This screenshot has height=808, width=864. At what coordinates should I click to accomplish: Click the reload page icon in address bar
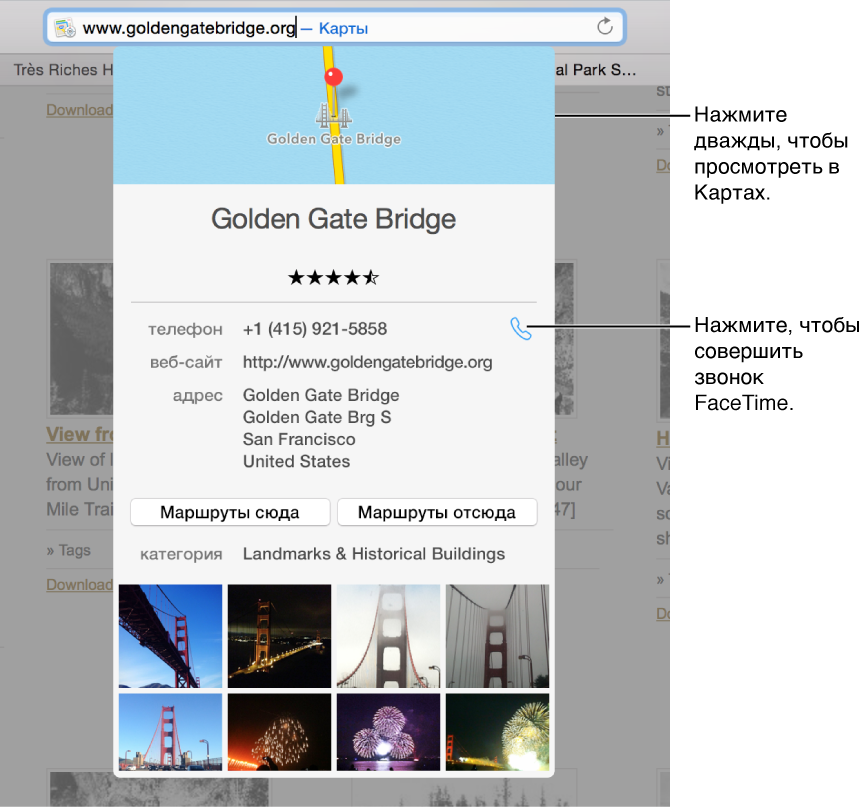[604, 26]
